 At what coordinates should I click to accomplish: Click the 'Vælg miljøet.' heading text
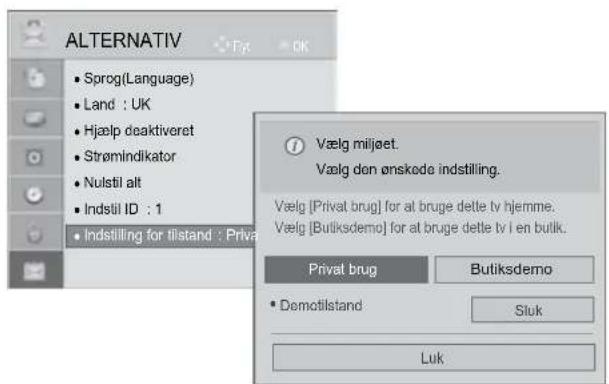(357, 144)
